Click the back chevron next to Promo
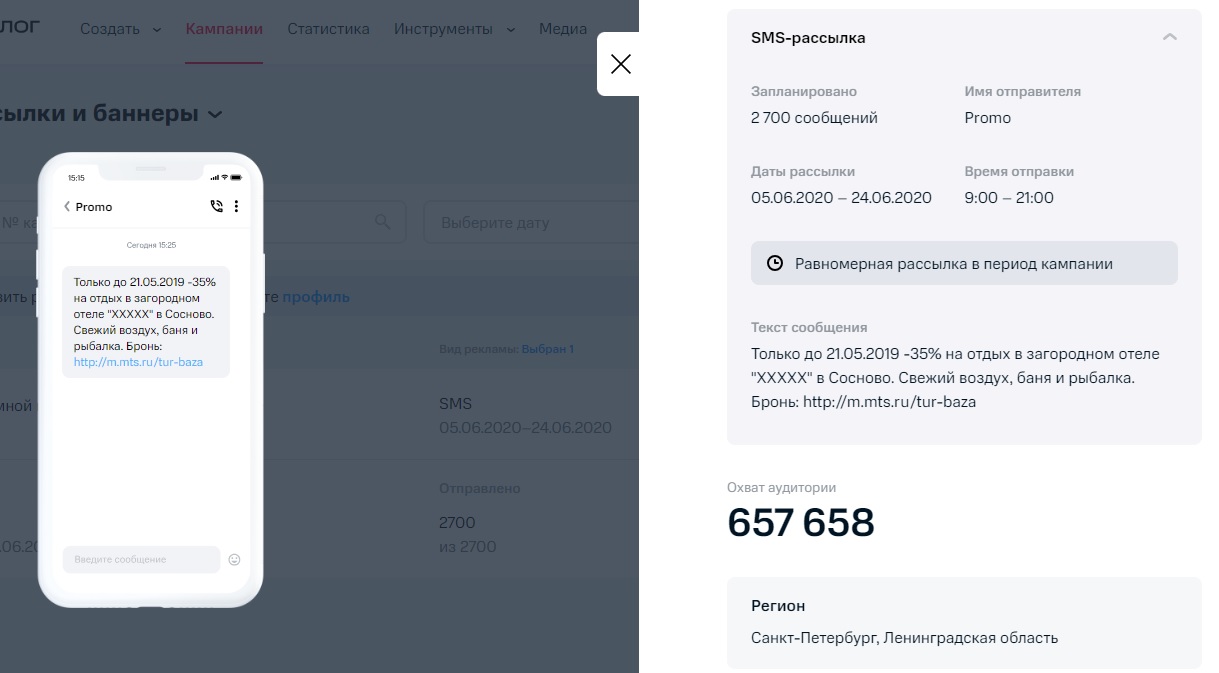 tap(67, 207)
